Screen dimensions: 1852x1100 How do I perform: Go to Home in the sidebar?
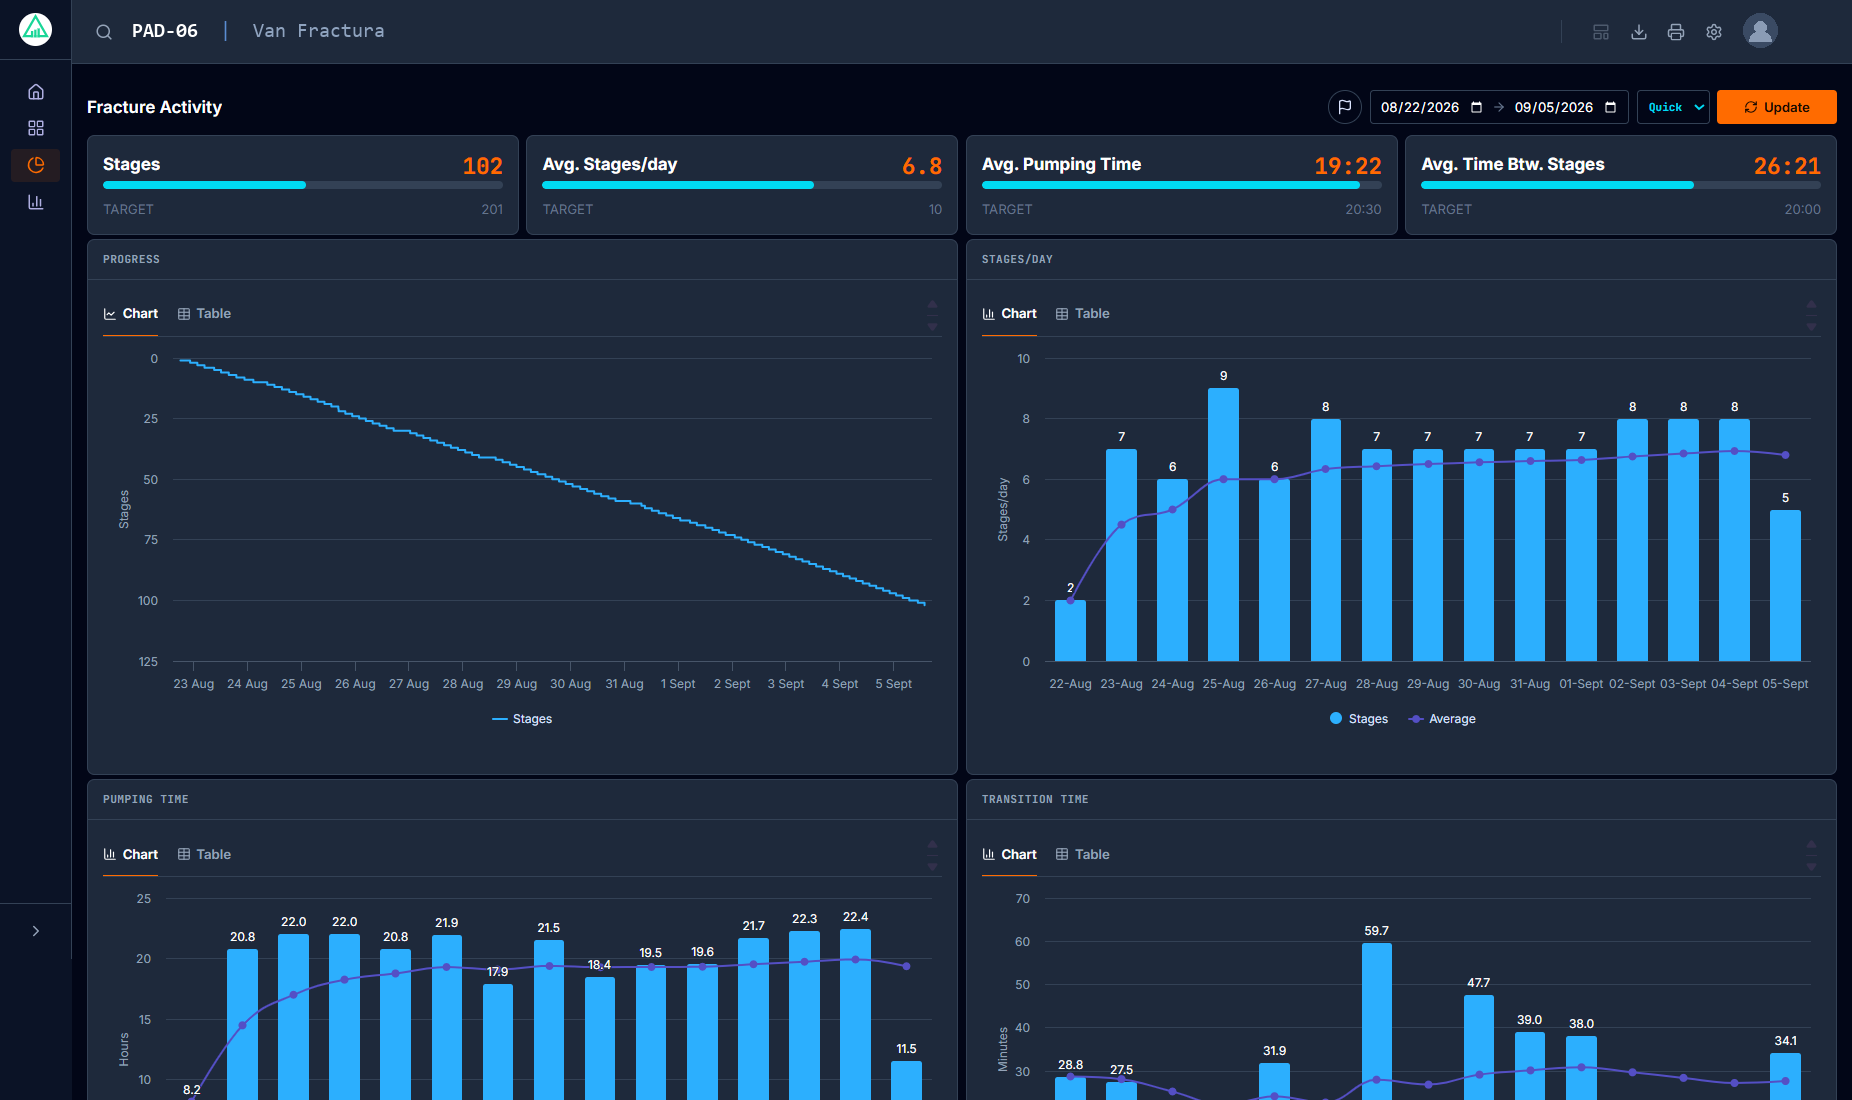tap(36, 92)
